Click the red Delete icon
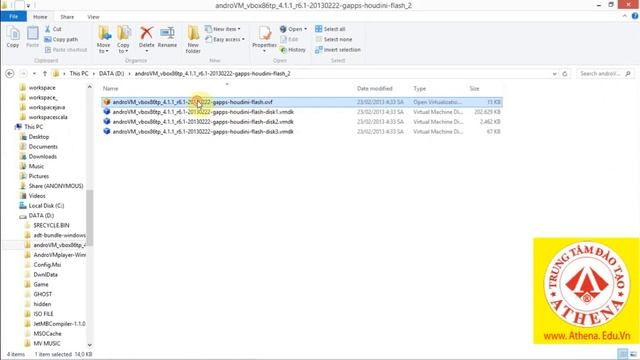640x360 pixels. 147,33
